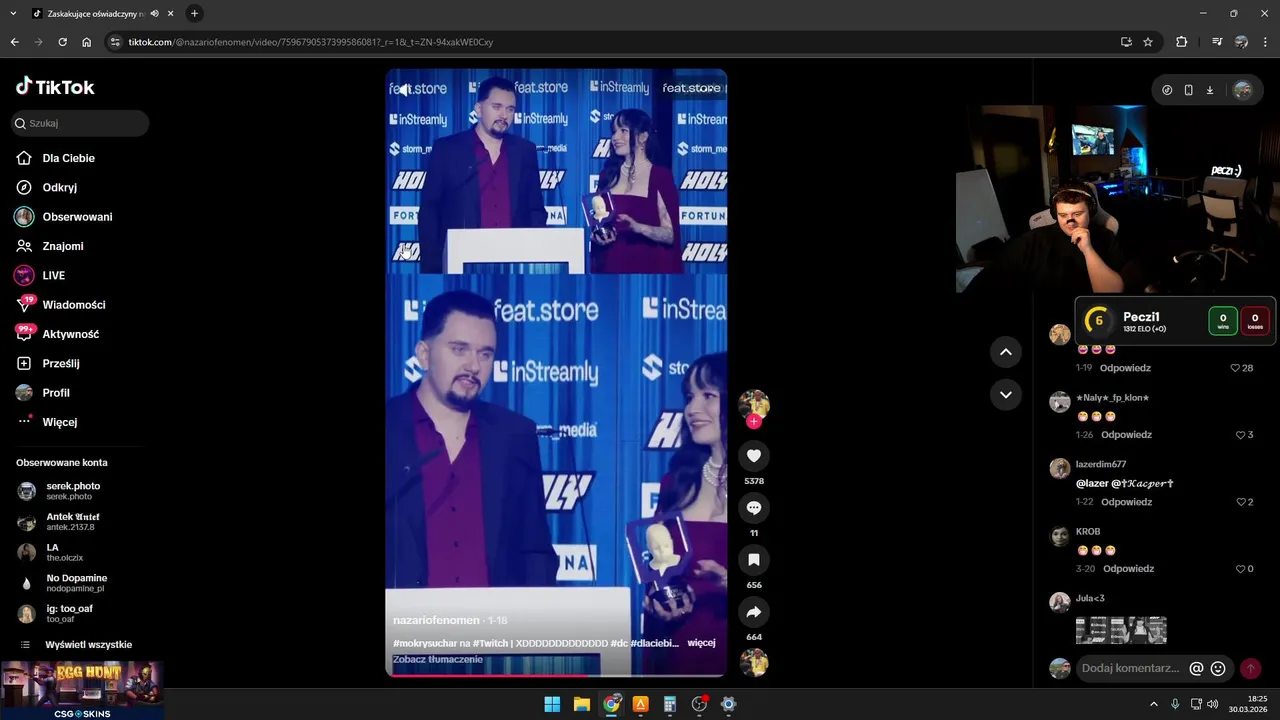Viewport: 1280px width, 720px height.
Task: Open sound disc below share button
Action: coord(754,663)
